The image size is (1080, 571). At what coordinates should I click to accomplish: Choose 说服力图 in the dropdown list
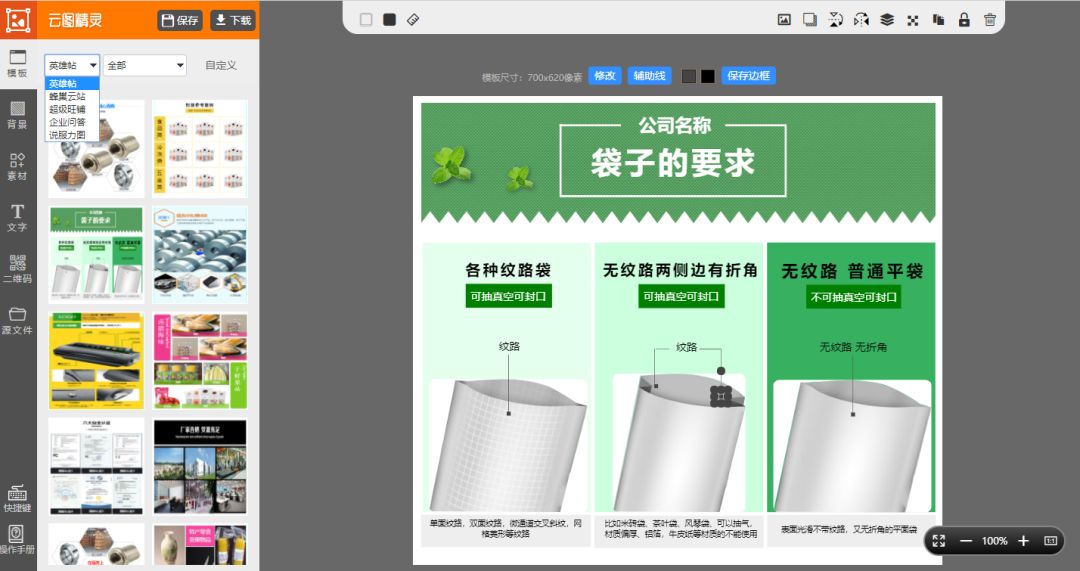(72, 135)
